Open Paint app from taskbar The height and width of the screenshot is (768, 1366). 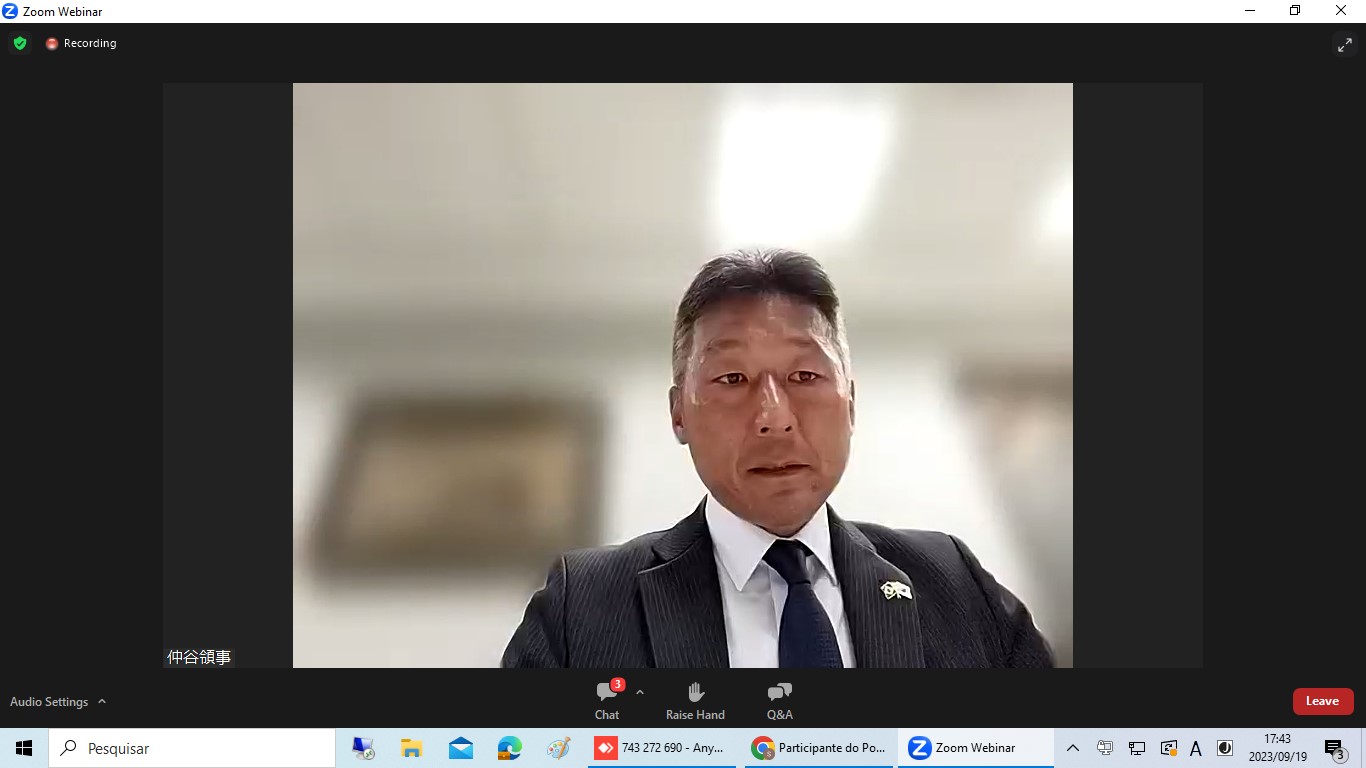pyautogui.click(x=558, y=748)
